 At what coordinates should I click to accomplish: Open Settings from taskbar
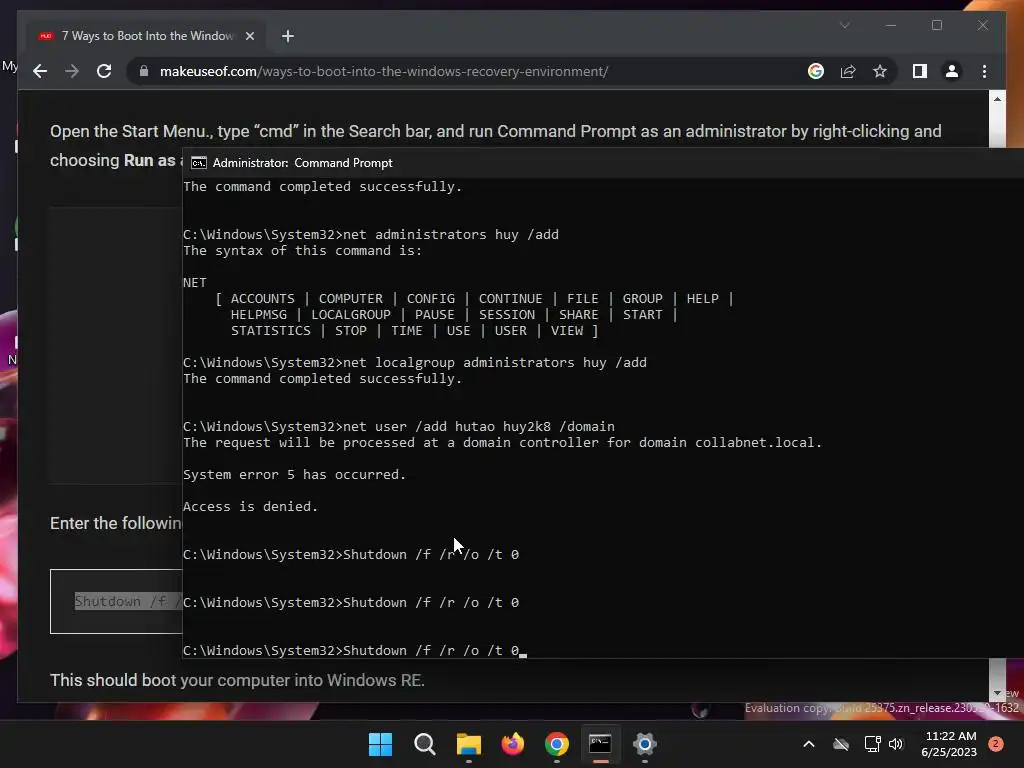[645, 744]
